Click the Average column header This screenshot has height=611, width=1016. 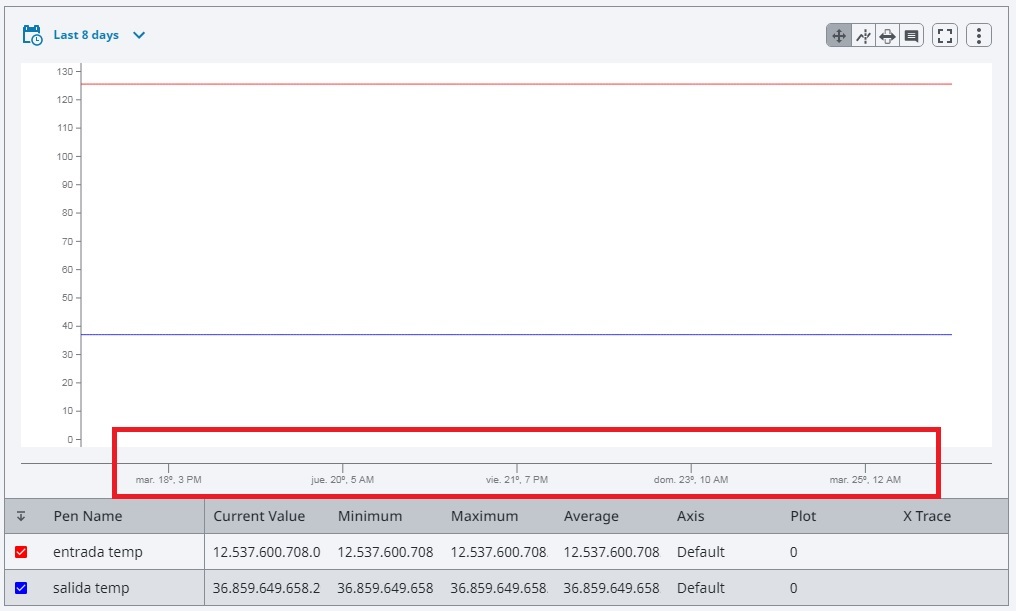tap(591, 516)
